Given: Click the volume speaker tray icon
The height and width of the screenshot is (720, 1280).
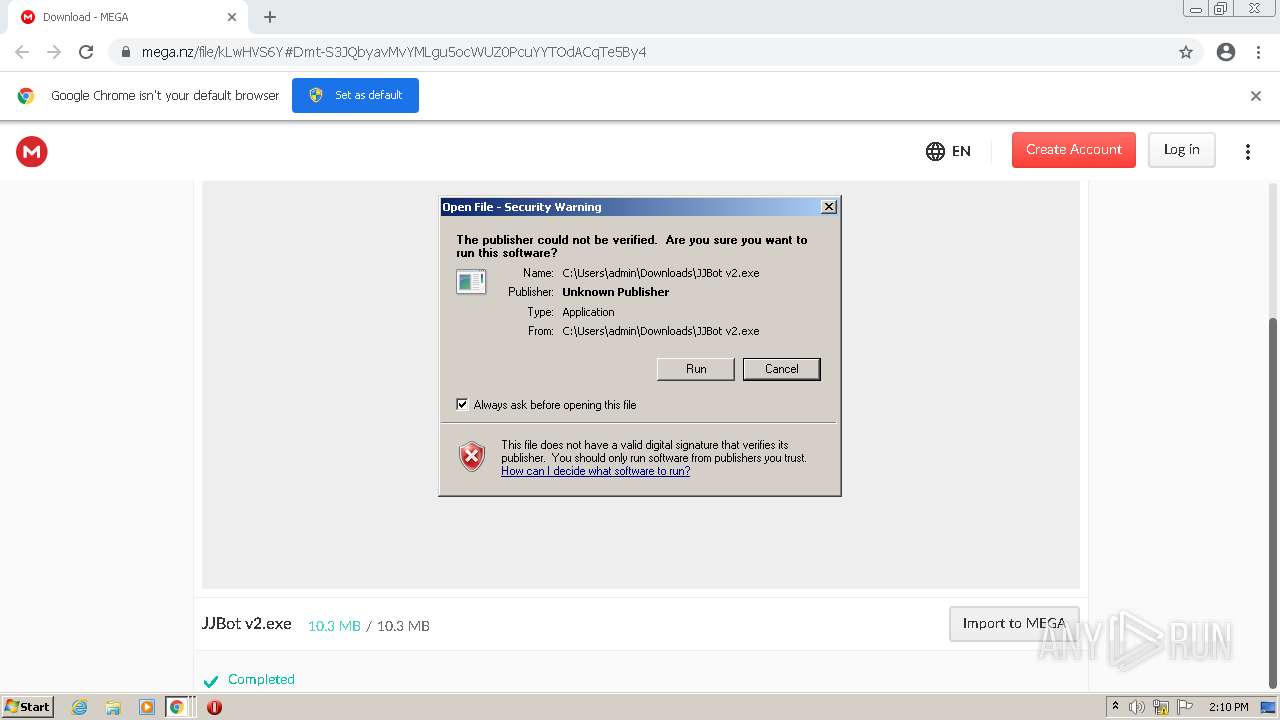Looking at the screenshot, I should coord(1137,707).
